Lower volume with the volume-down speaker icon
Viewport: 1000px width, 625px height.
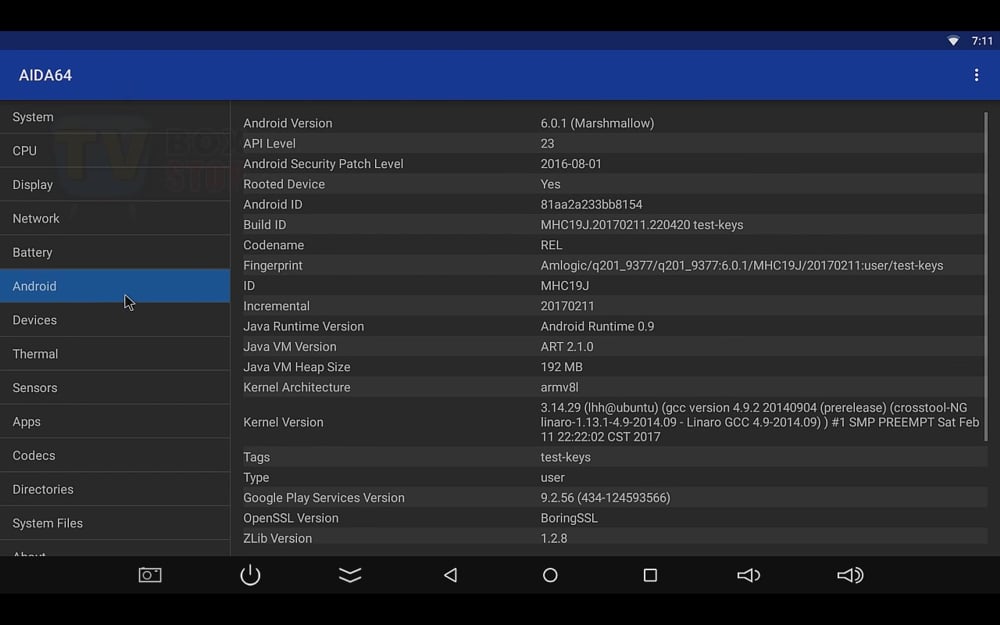point(749,575)
